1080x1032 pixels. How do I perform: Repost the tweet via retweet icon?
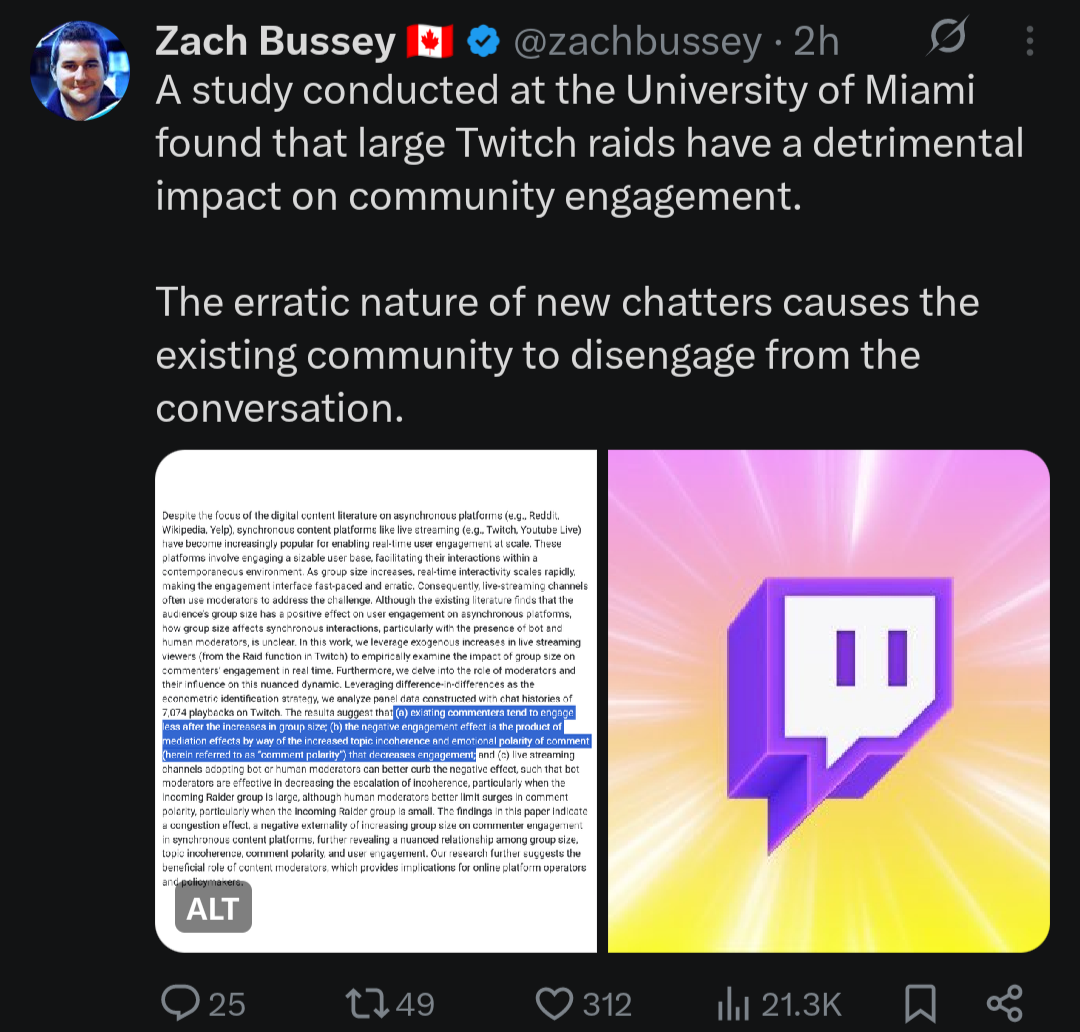coord(368,1003)
